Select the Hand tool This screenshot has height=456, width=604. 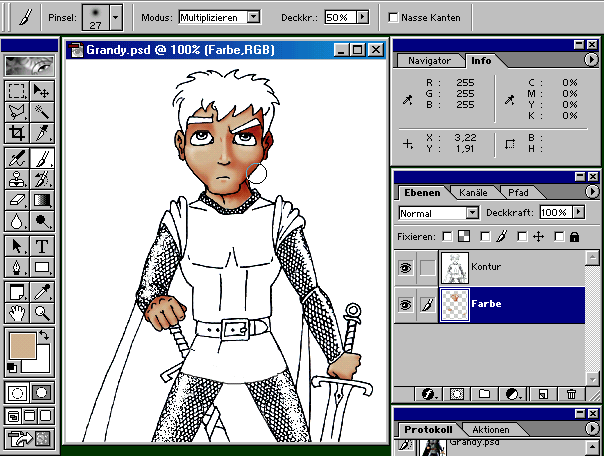coord(17,313)
